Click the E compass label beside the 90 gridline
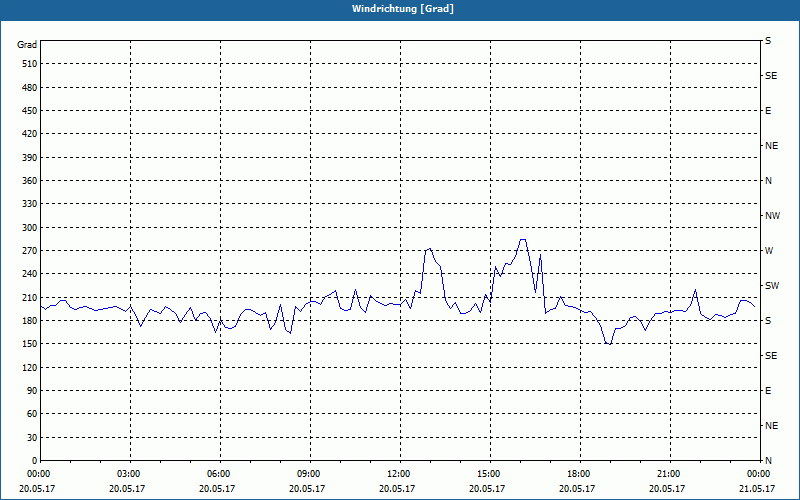The height and width of the screenshot is (500, 800). [x=768, y=391]
